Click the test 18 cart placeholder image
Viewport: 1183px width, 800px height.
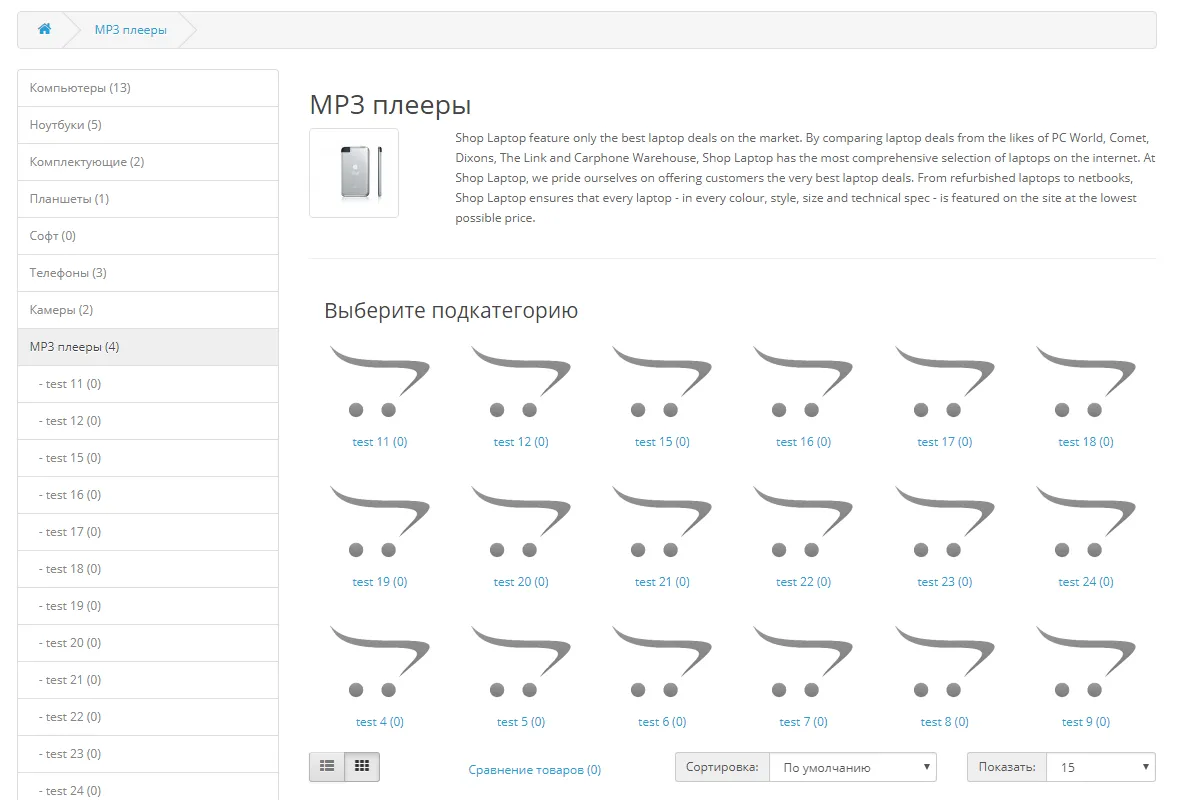(1086, 381)
